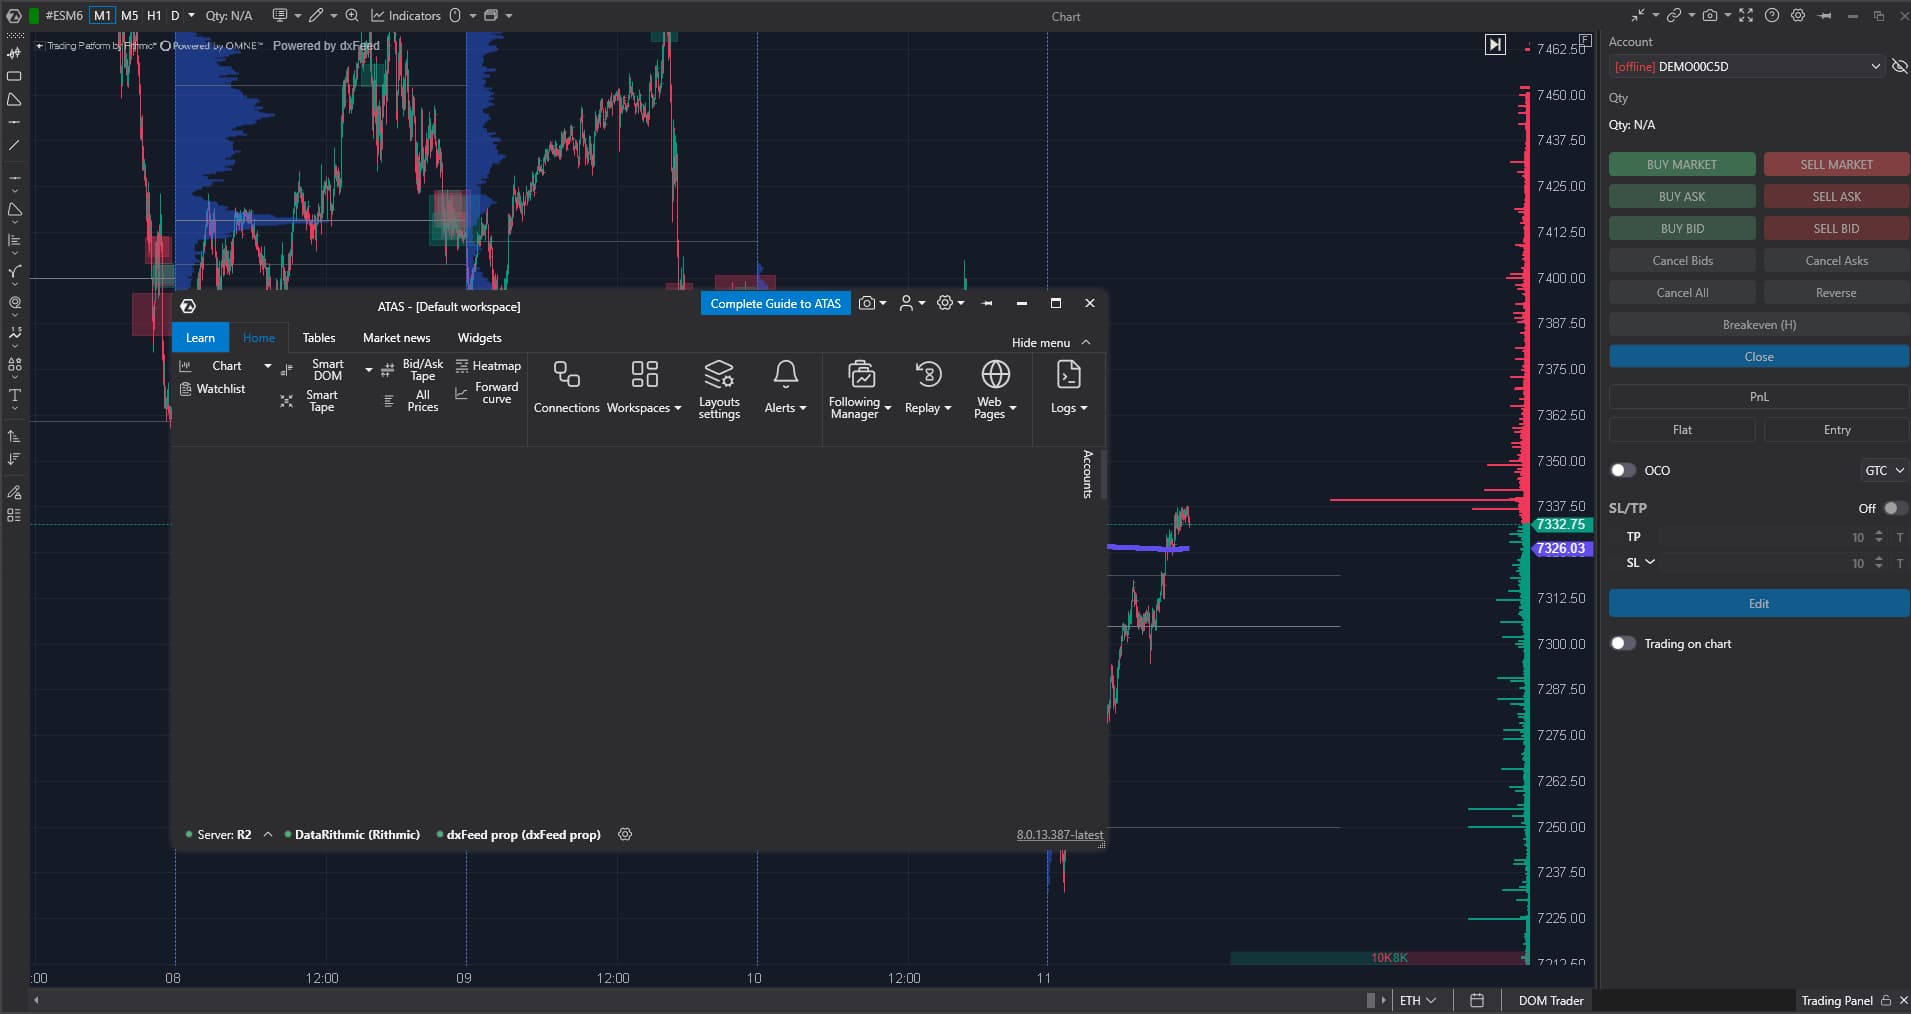This screenshot has width=1911, height=1014.
Task: Toggle account visibility eye icon
Action: (x=1899, y=66)
